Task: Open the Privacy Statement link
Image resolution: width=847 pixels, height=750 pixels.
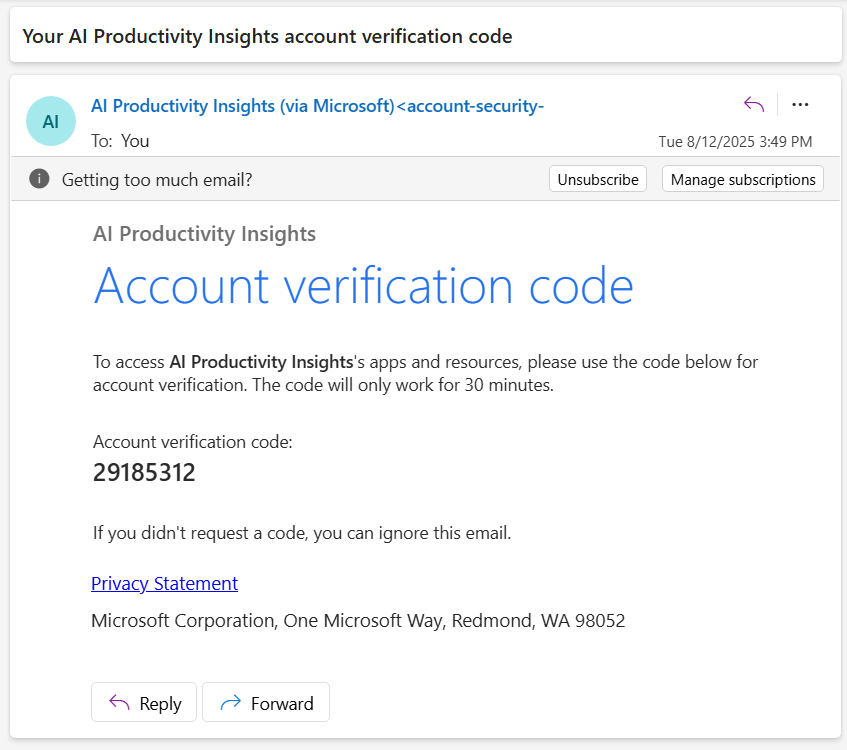Action: (x=164, y=583)
